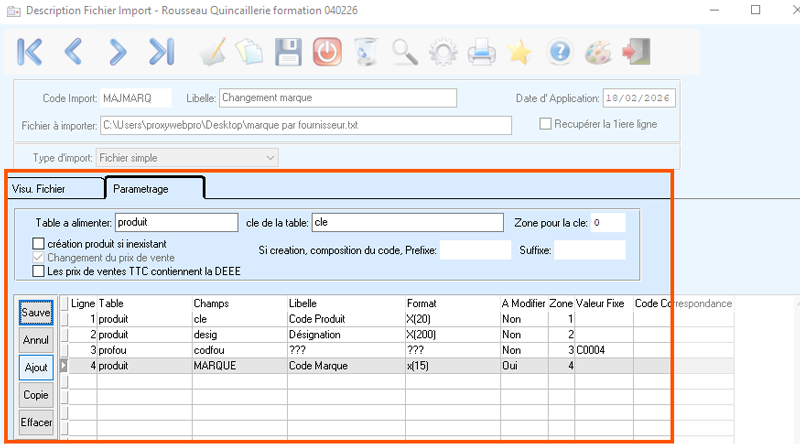Click the exit door icon
The height and width of the screenshot is (444, 800).
(636, 52)
